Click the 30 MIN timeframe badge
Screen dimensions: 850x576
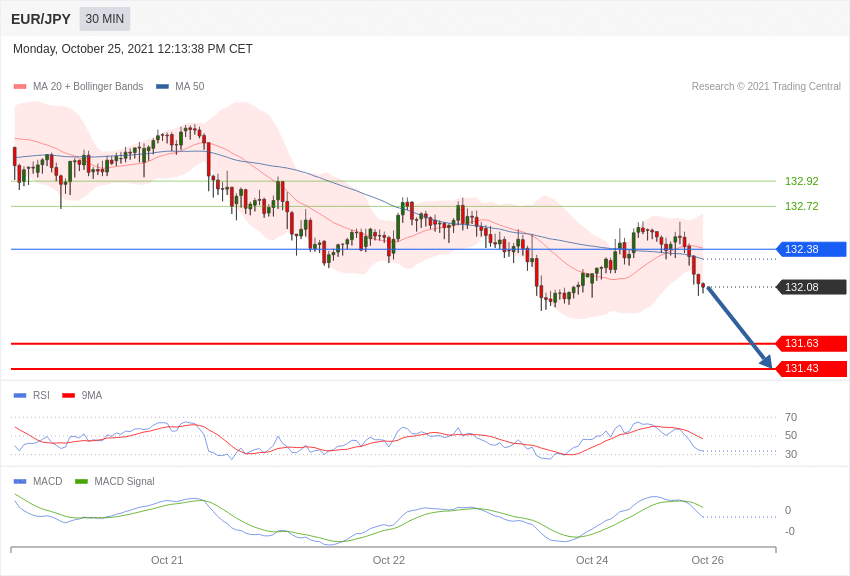coord(105,19)
